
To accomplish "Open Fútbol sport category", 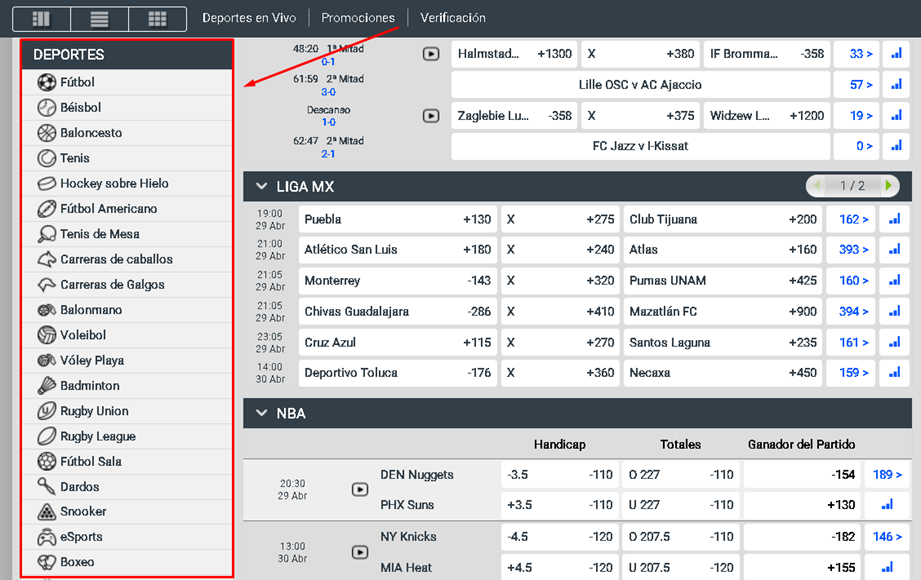I will 127,82.
